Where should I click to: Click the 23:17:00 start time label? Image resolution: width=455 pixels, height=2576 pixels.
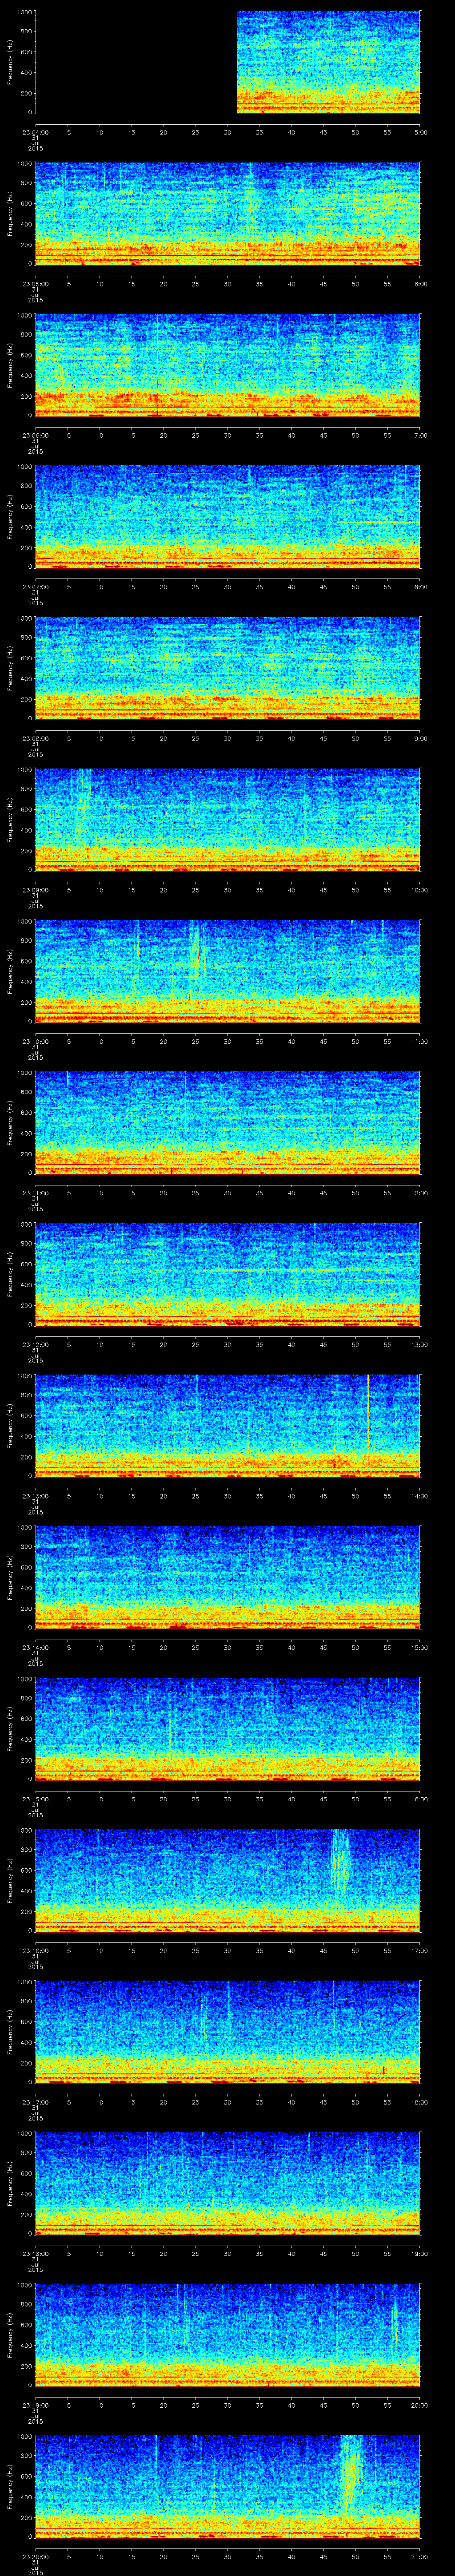36,2102
